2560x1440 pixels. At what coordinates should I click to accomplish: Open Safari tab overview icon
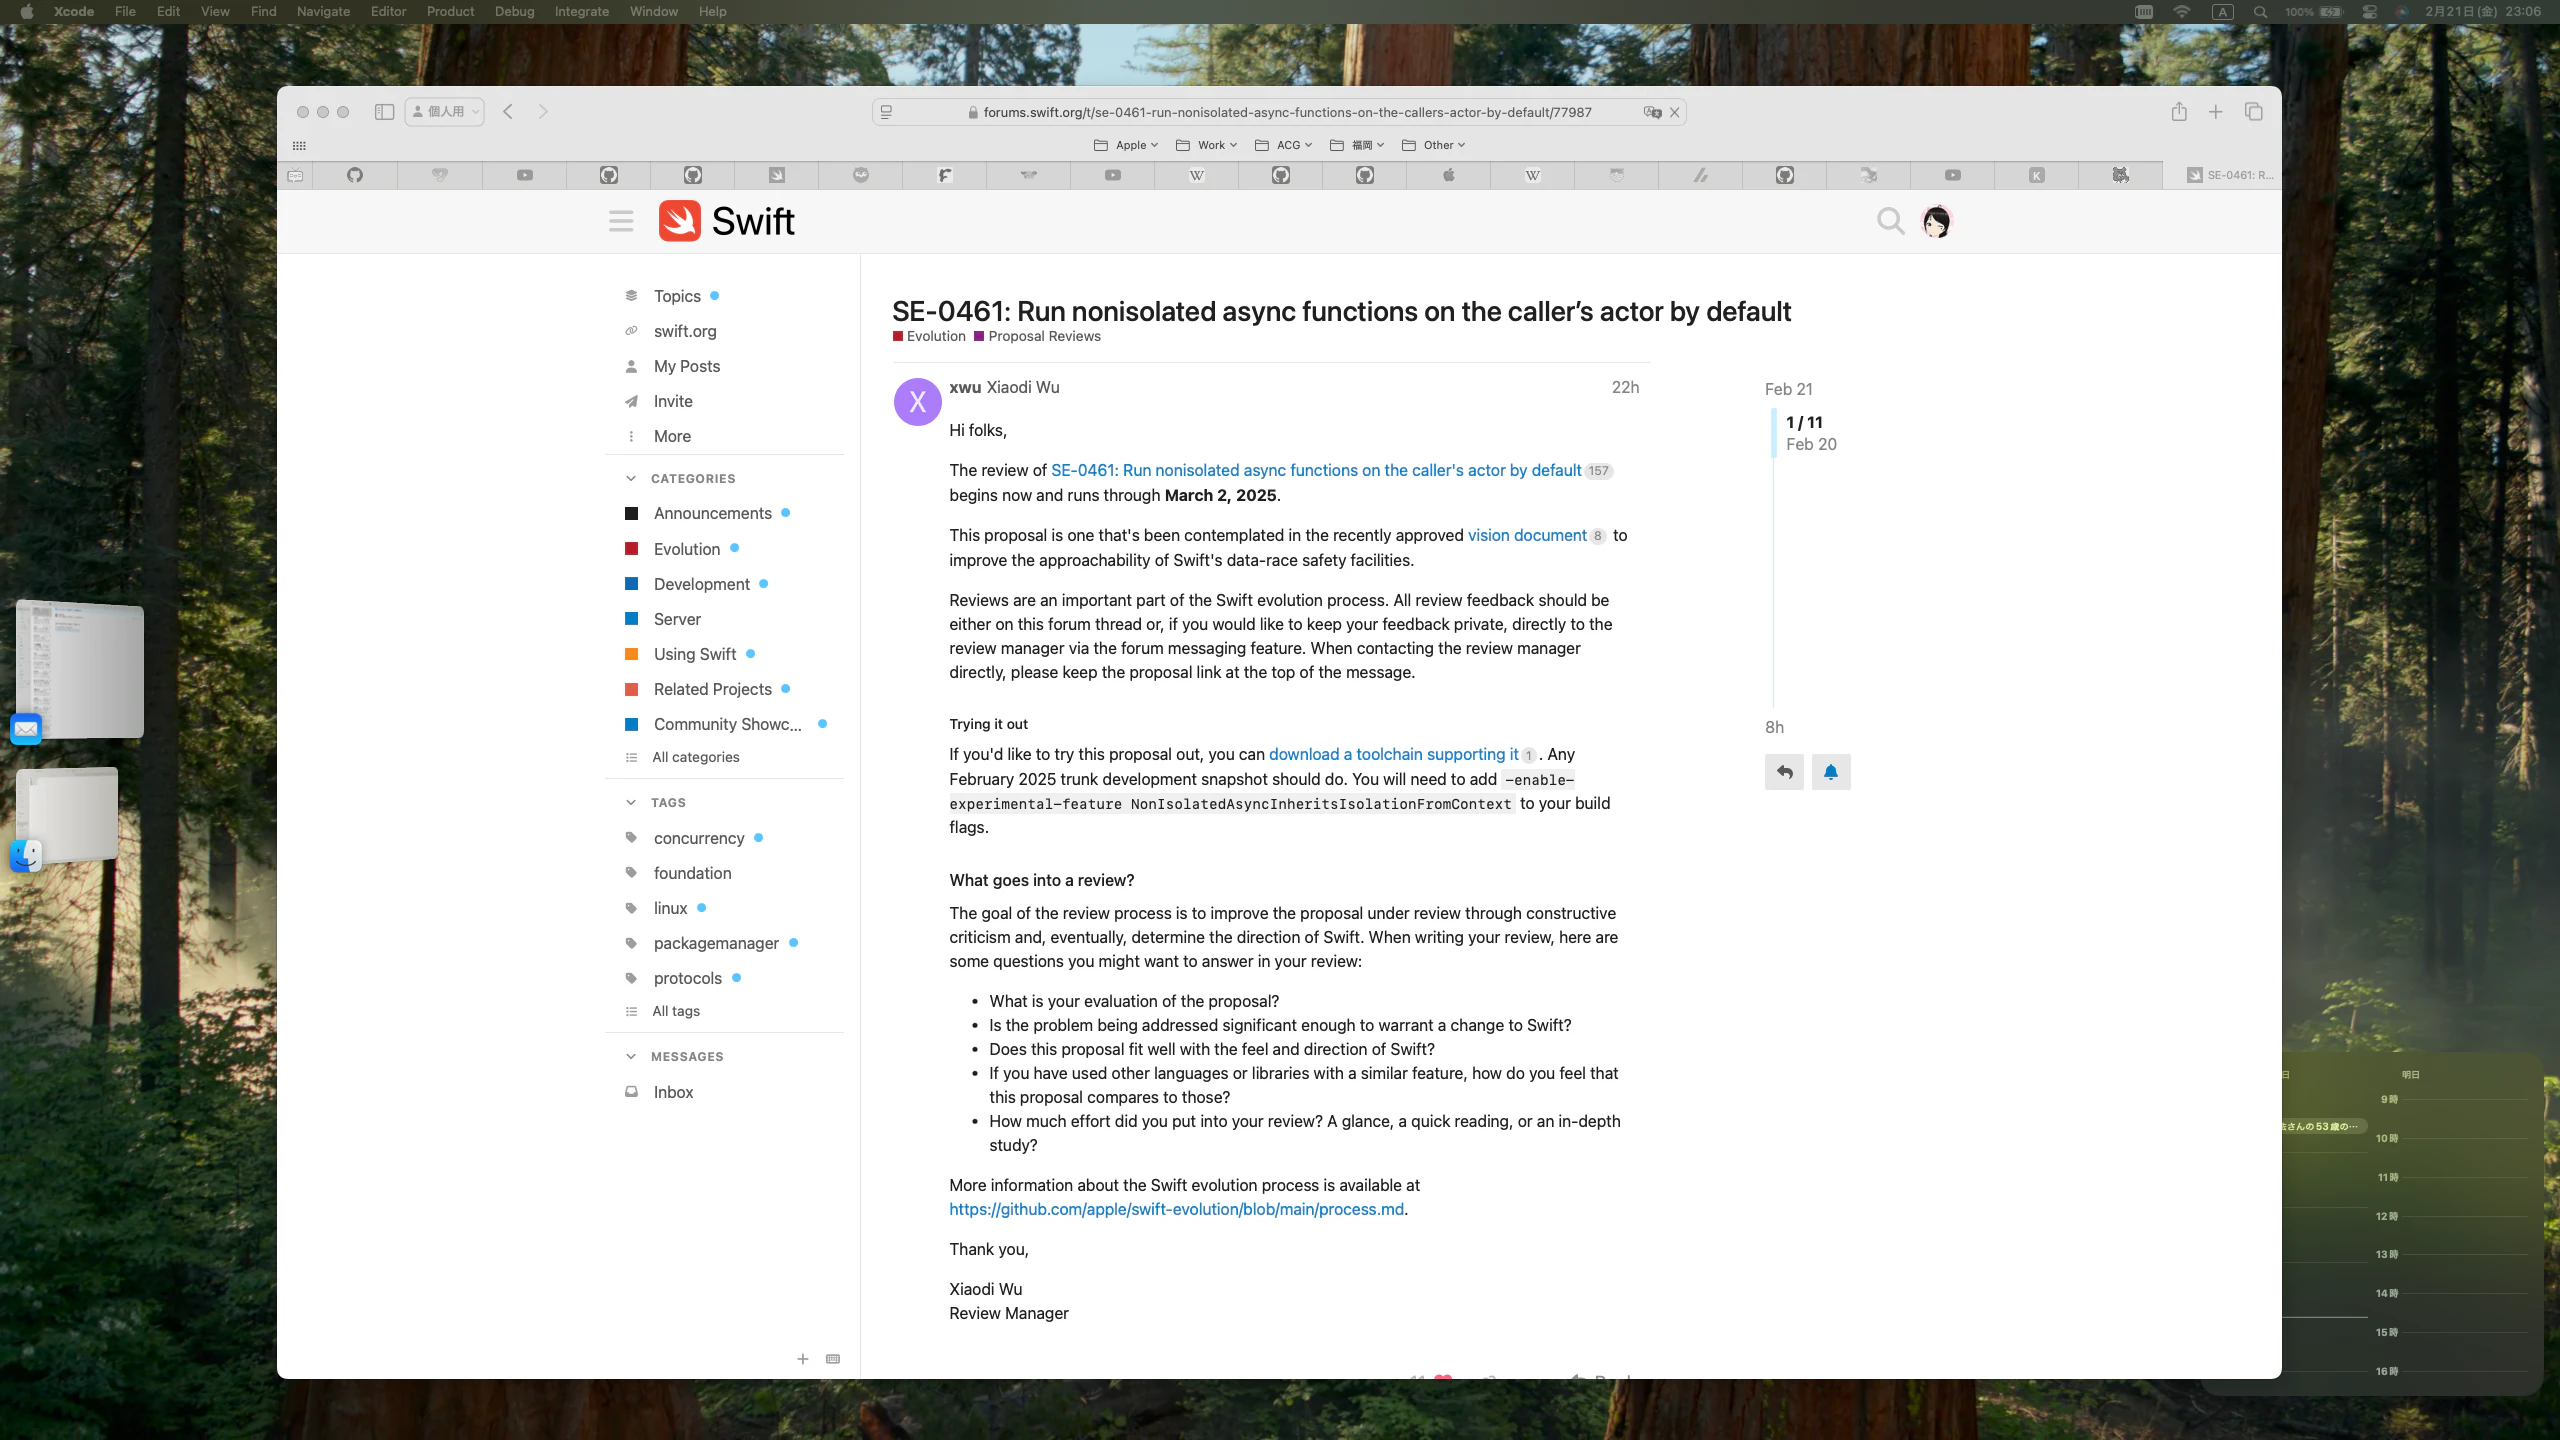pos(2253,112)
